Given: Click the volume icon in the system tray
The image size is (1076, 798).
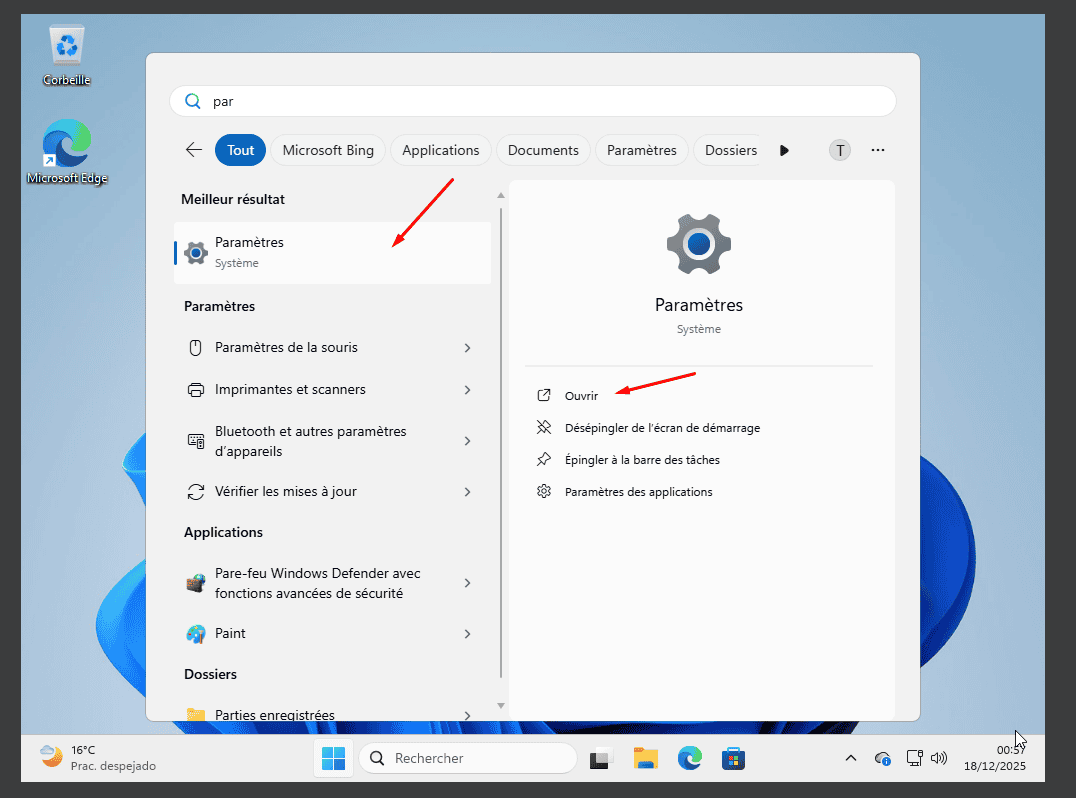Looking at the screenshot, I should [939, 758].
